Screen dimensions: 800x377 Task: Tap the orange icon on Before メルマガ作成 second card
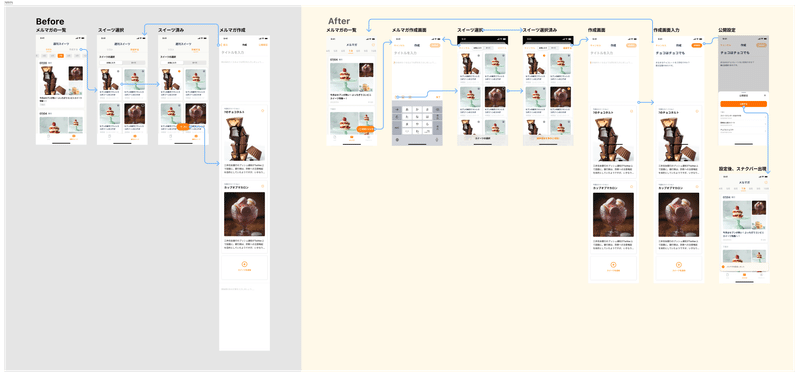click(262, 186)
